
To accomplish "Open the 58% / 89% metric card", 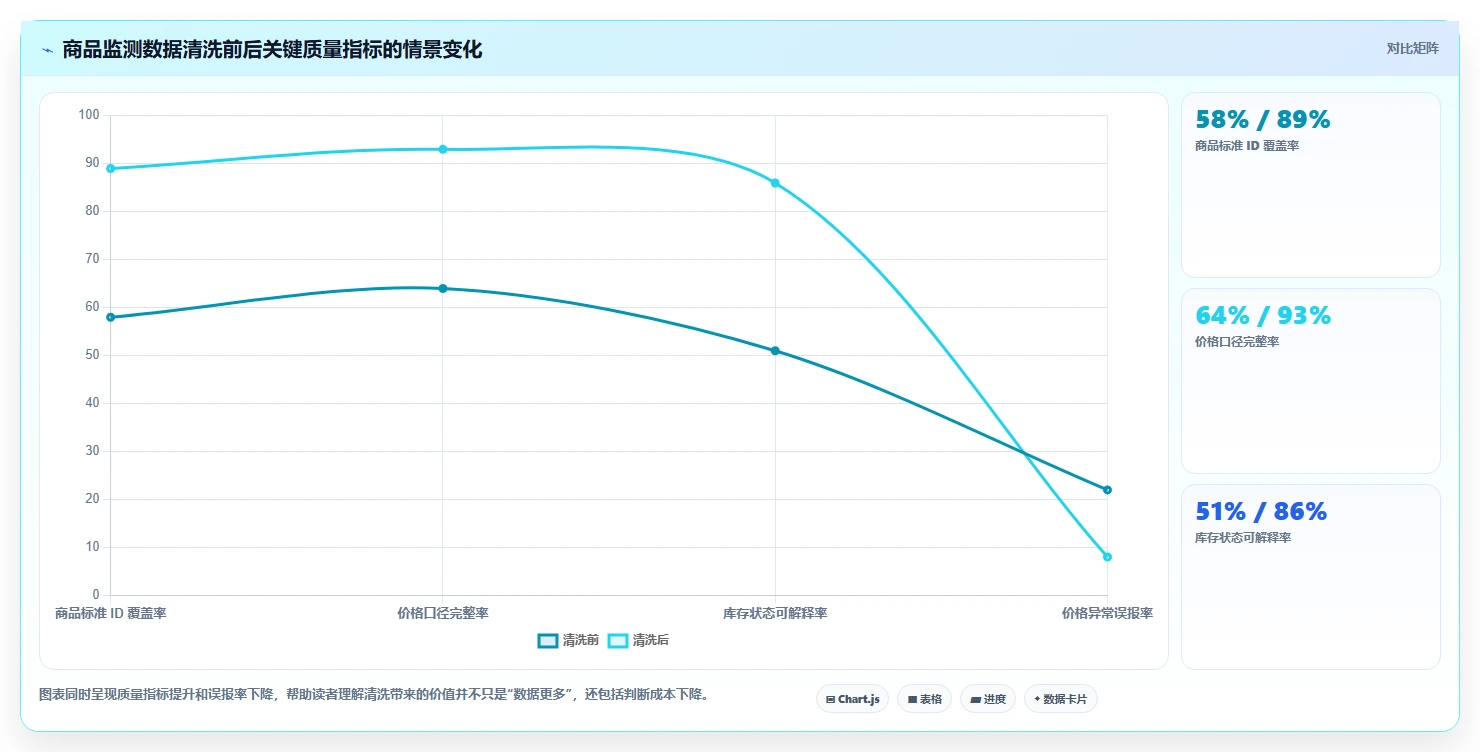I will [x=1310, y=185].
